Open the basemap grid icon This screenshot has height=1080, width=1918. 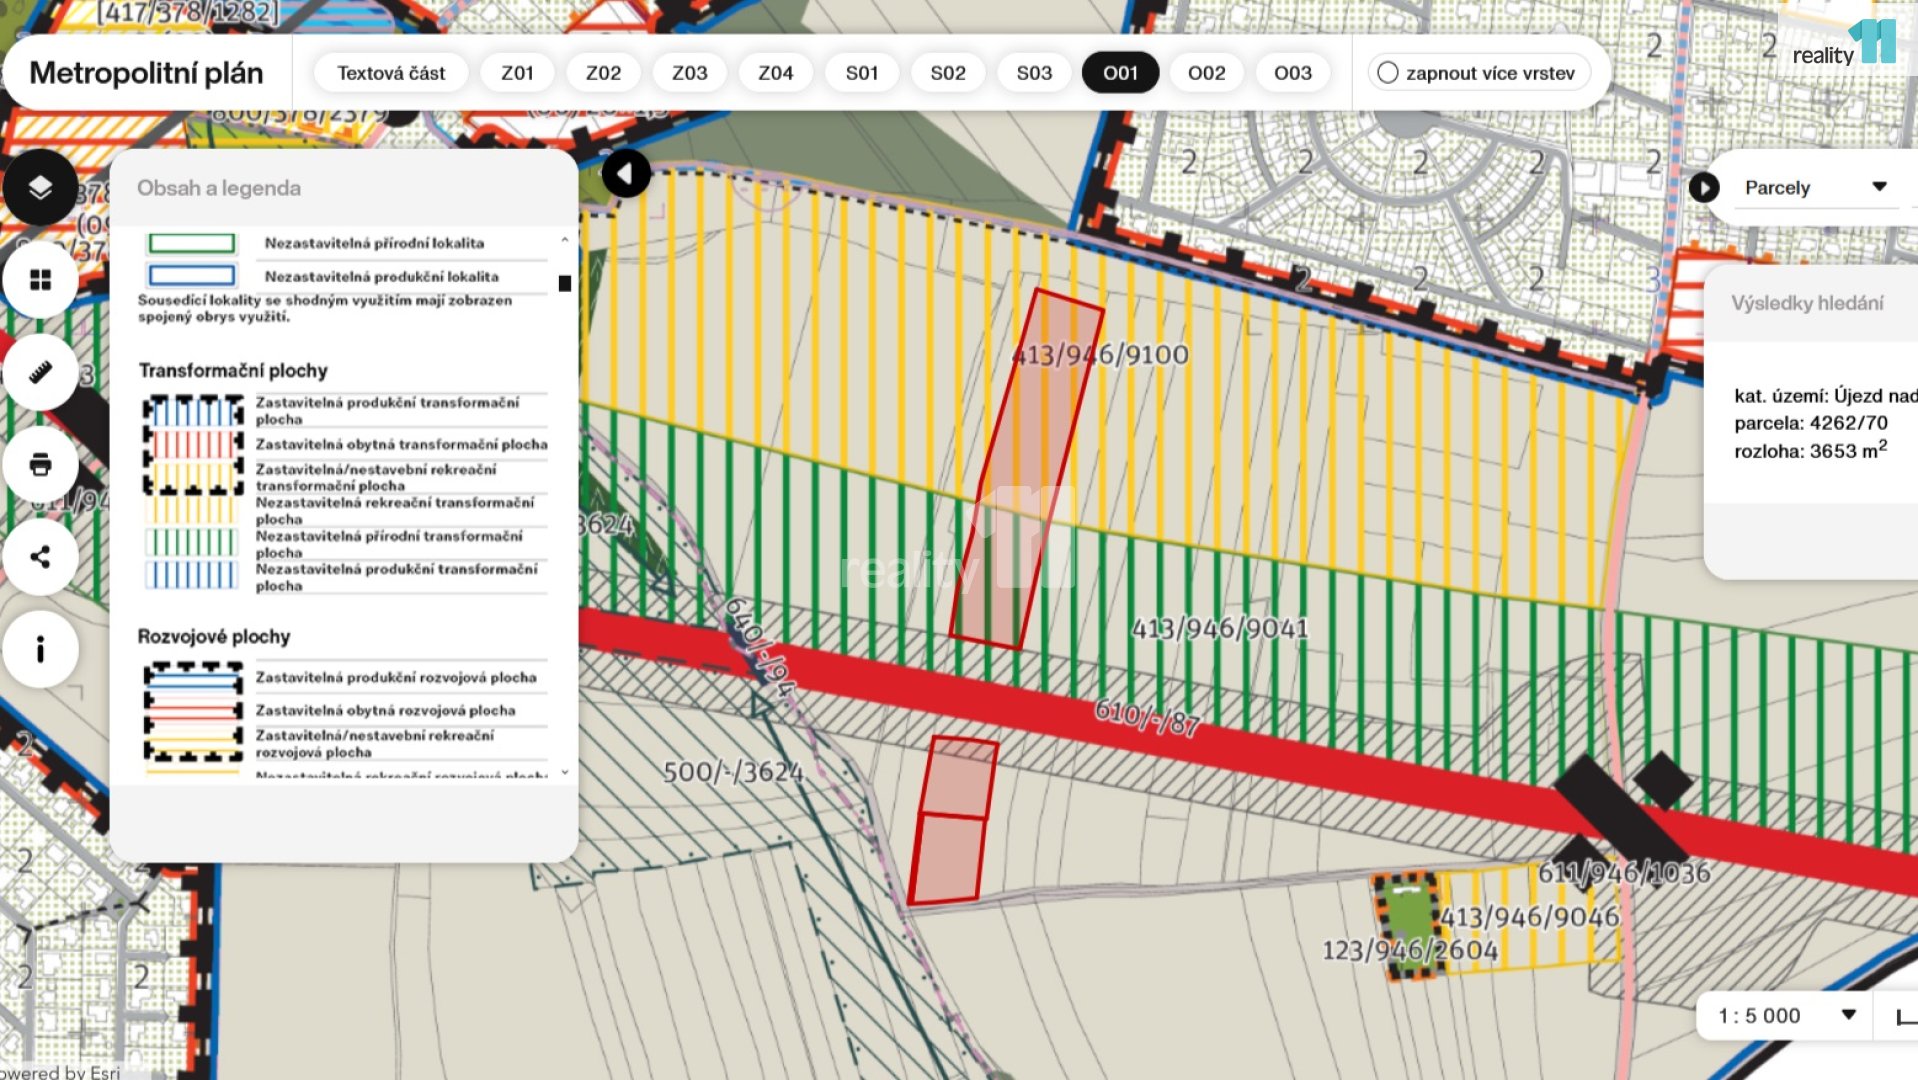coord(40,280)
